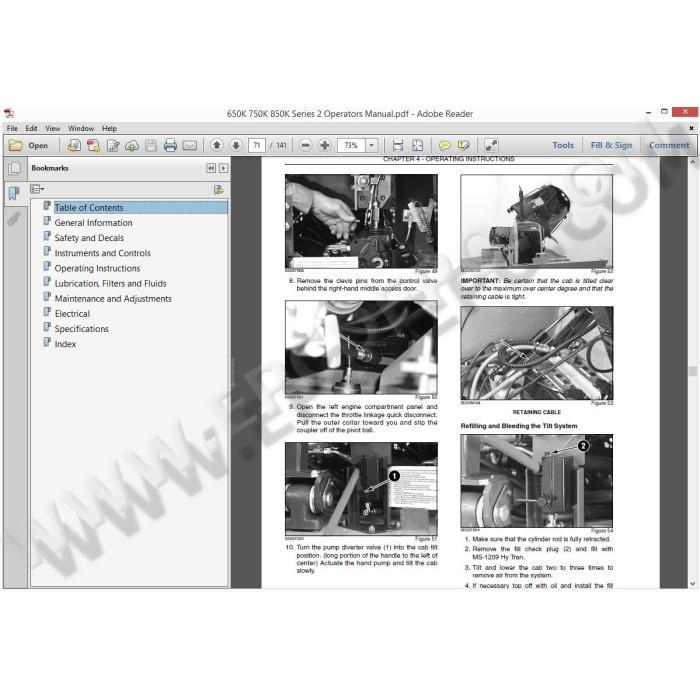Viewport: 700px width, 700px height.
Task: Click the page number field showing 71
Action: click(257, 145)
